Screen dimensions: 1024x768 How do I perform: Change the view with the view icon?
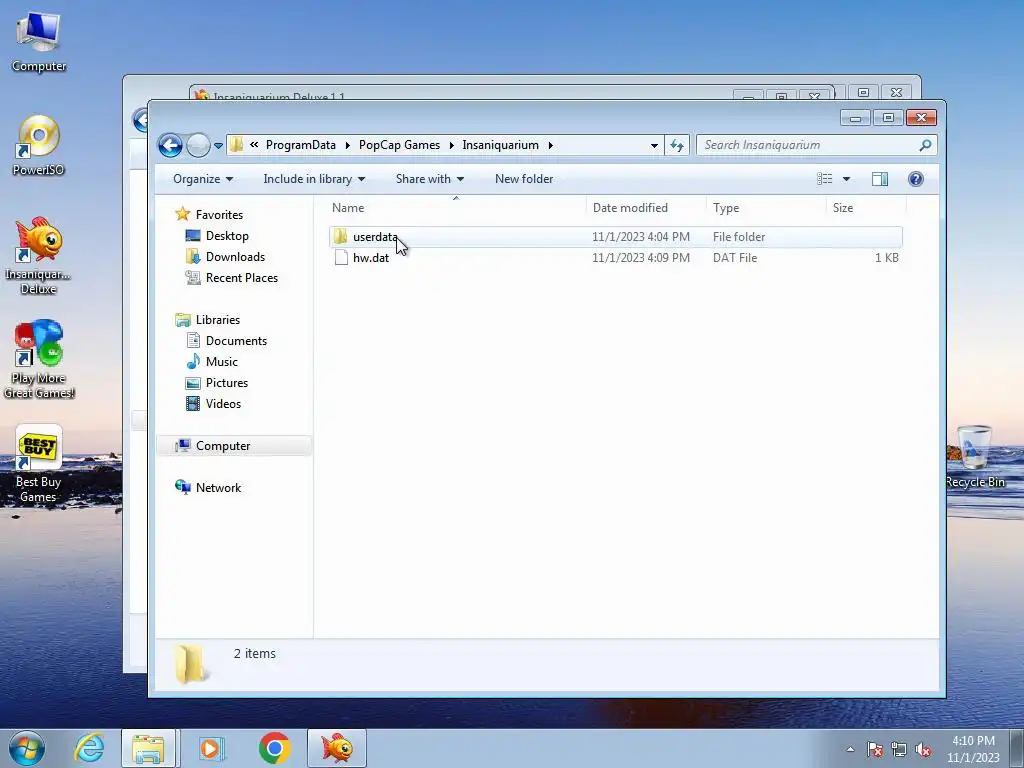click(825, 179)
